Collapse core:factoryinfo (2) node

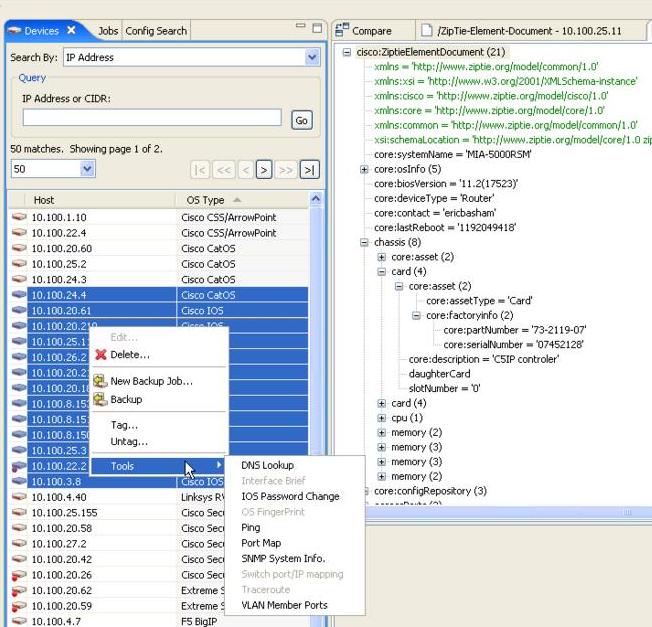416,316
